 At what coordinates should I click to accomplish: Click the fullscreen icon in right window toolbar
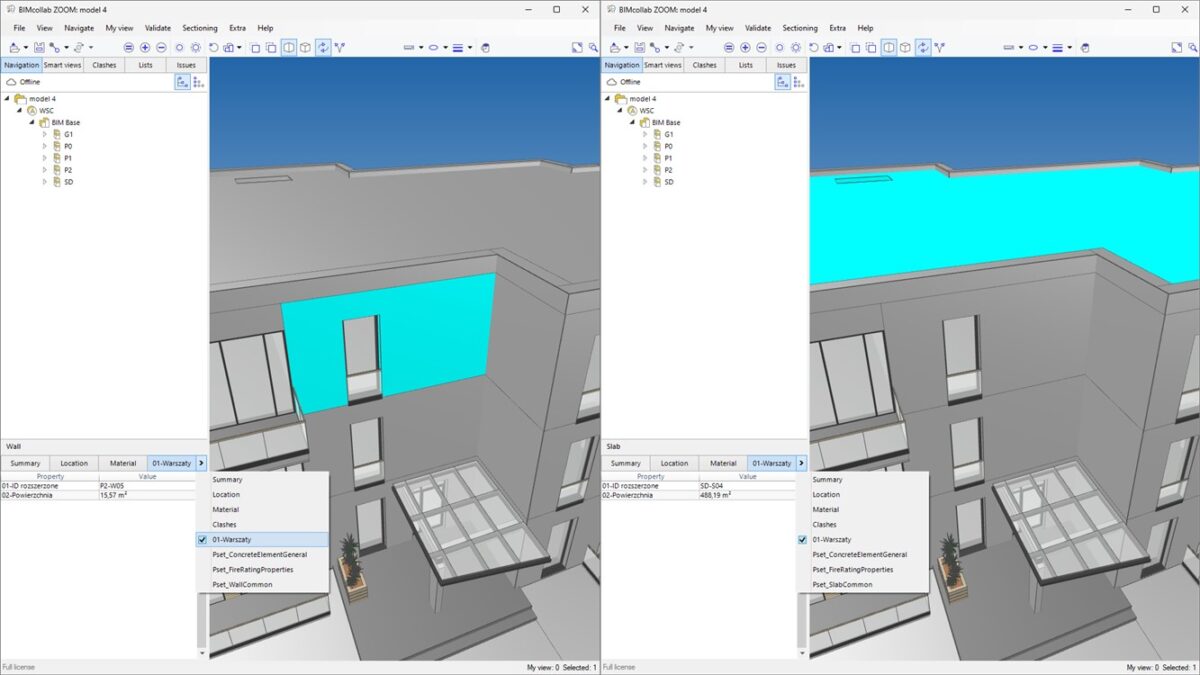point(1178,47)
